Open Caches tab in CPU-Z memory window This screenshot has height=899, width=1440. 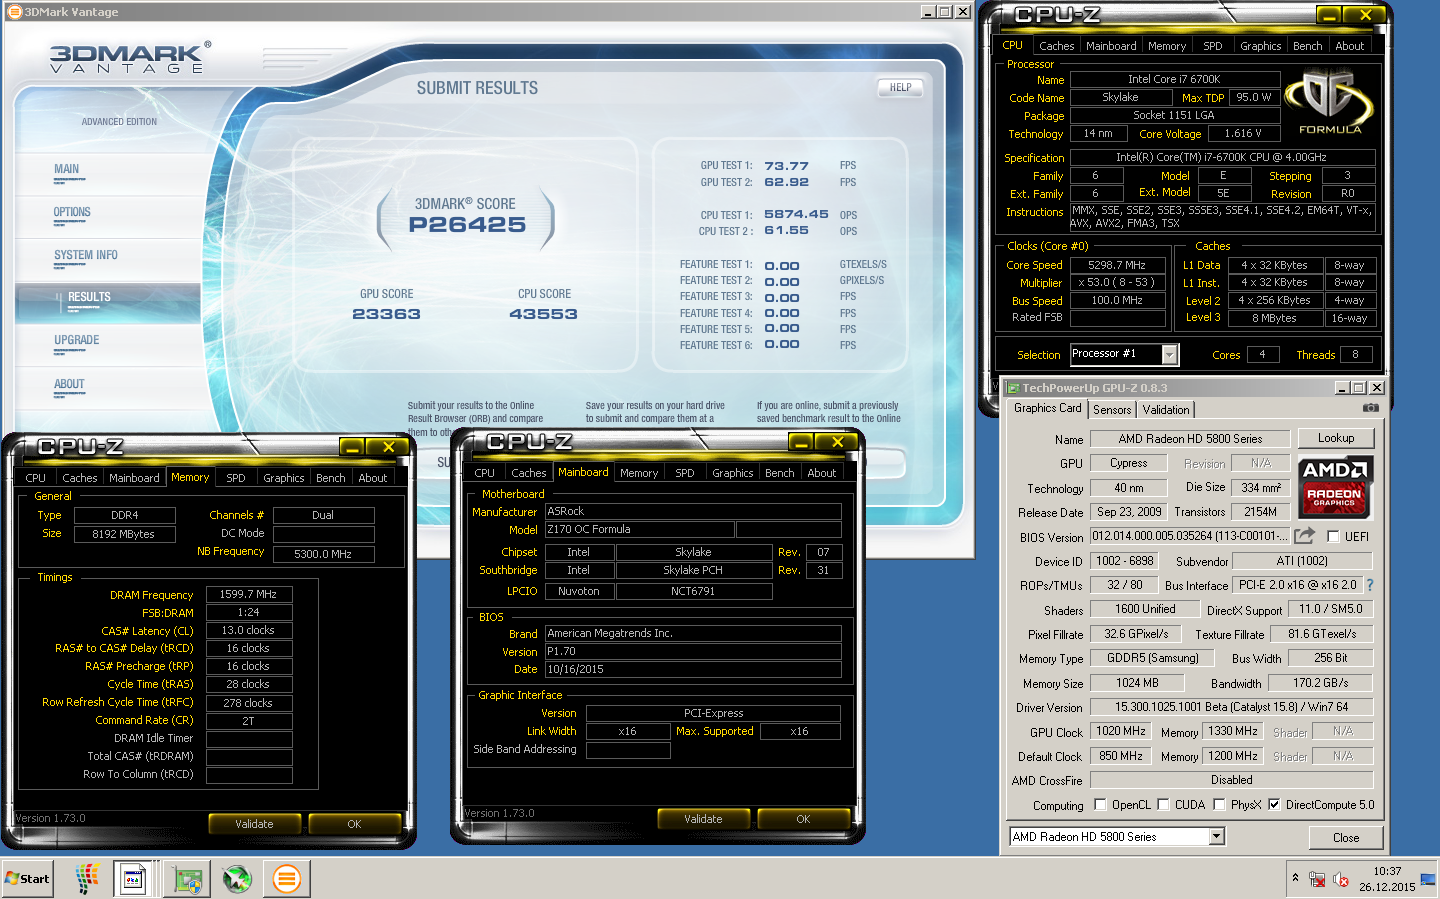(x=79, y=478)
